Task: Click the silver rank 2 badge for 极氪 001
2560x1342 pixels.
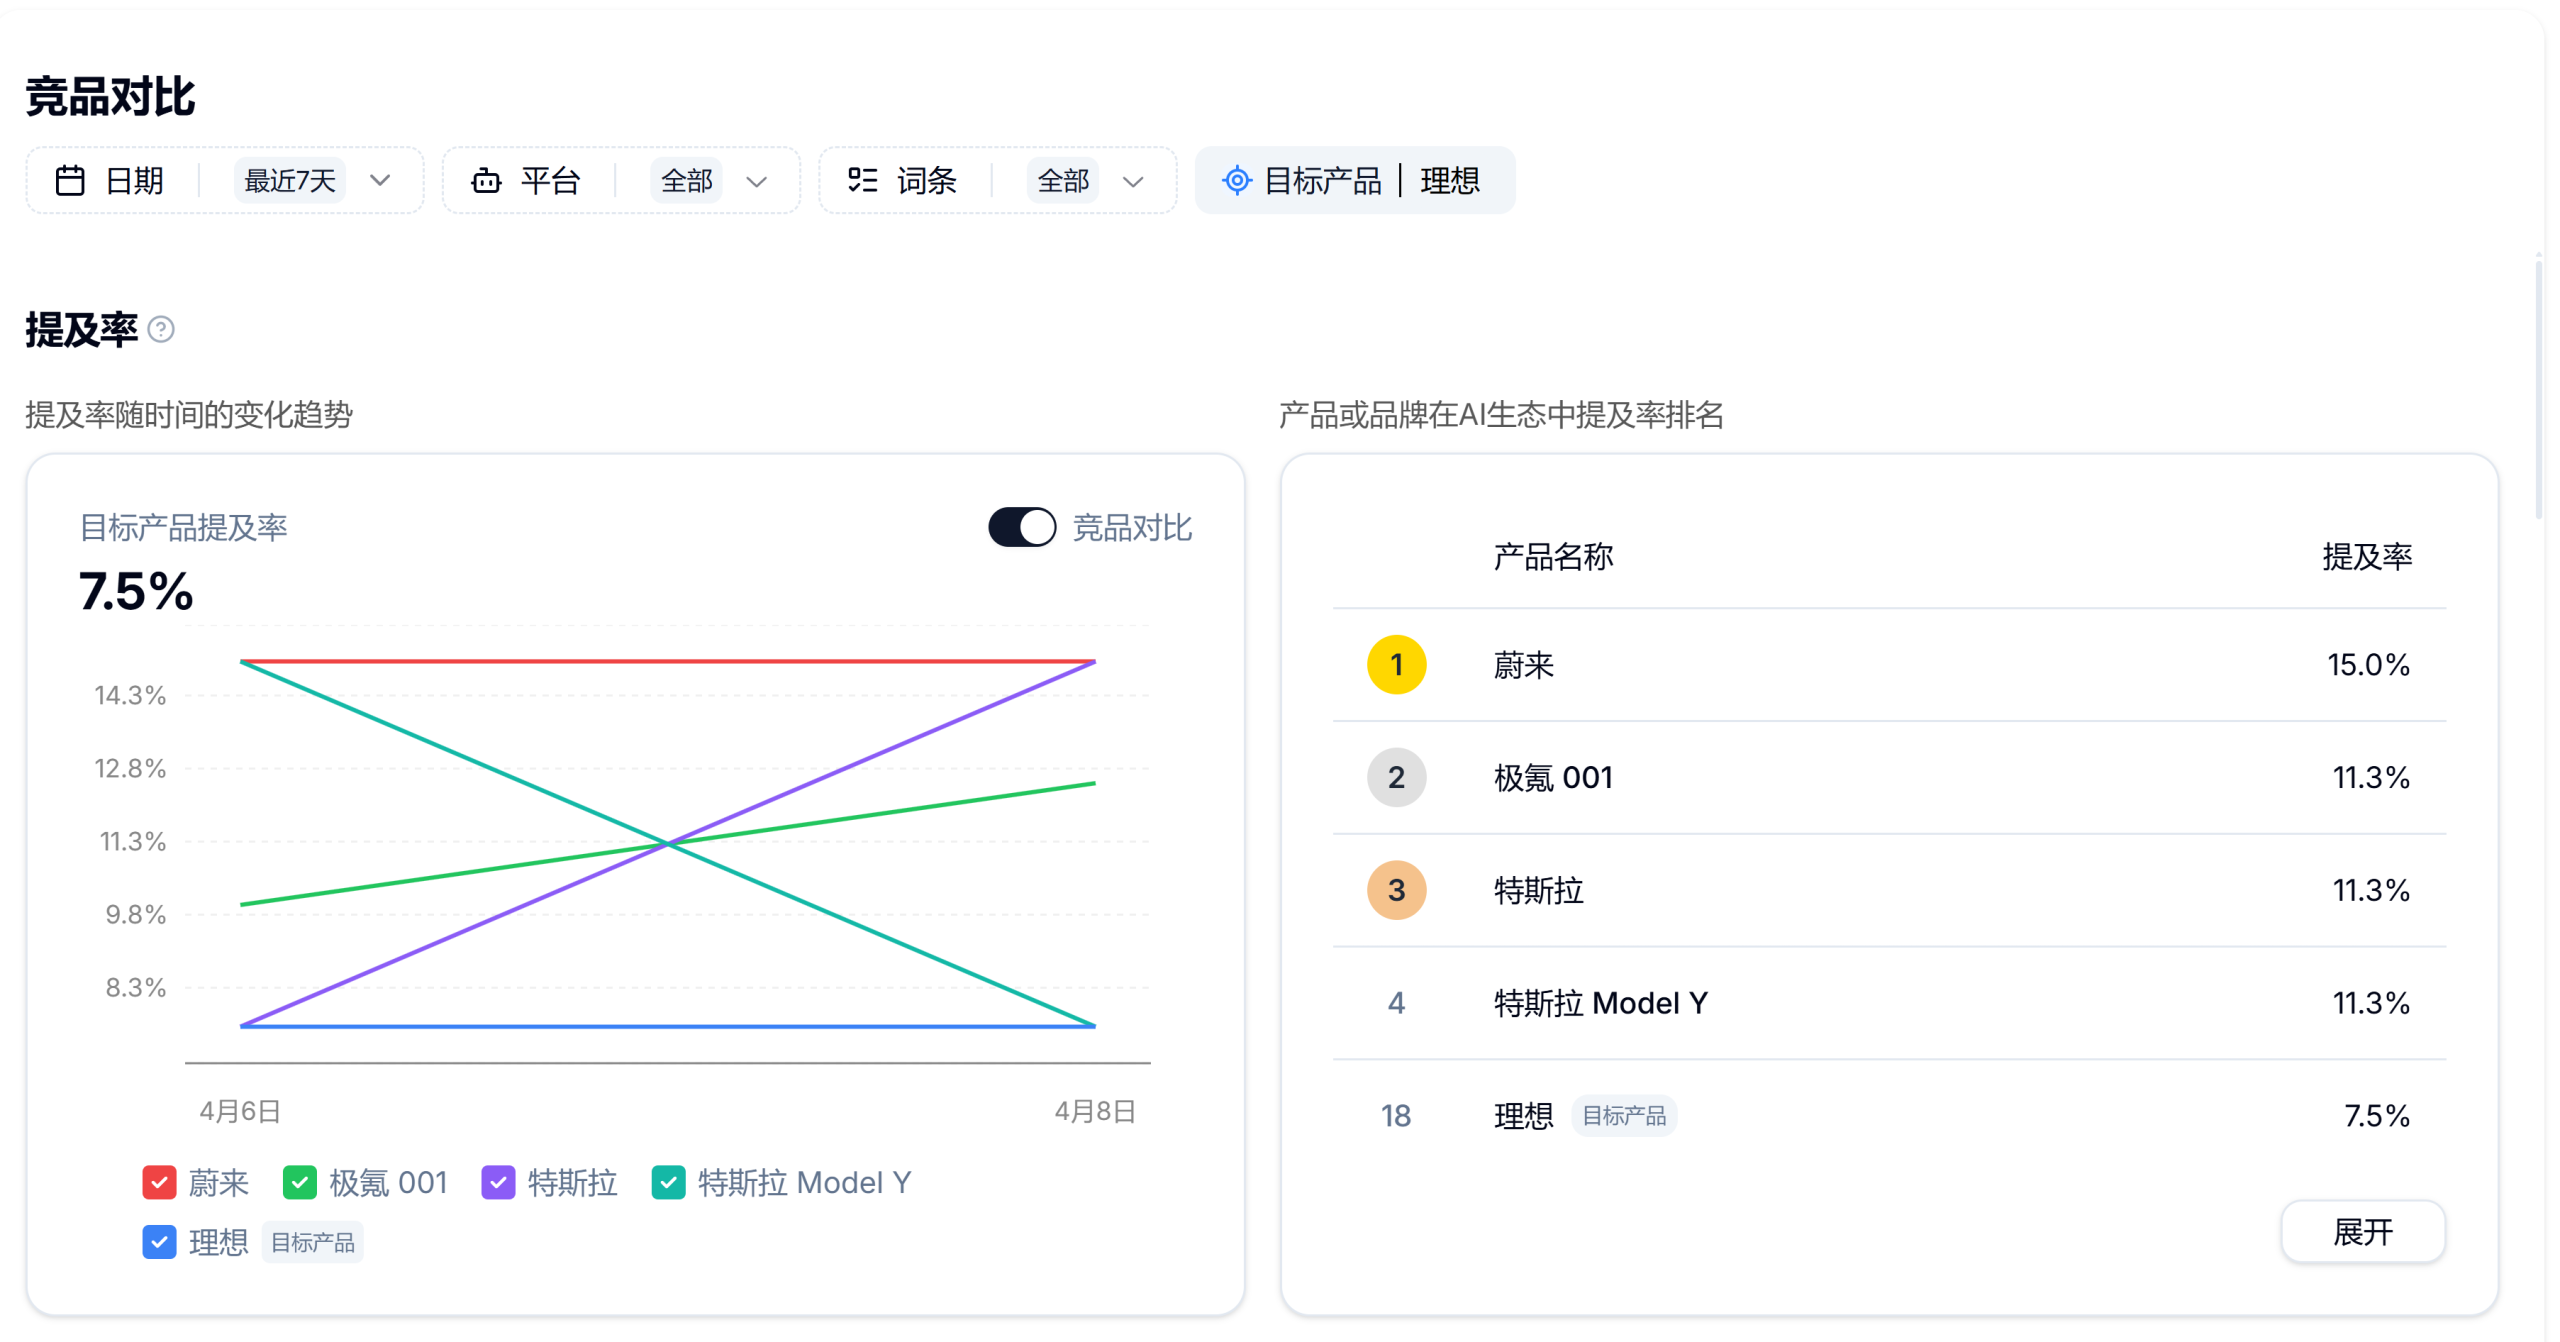Action: click(1396, 777)
